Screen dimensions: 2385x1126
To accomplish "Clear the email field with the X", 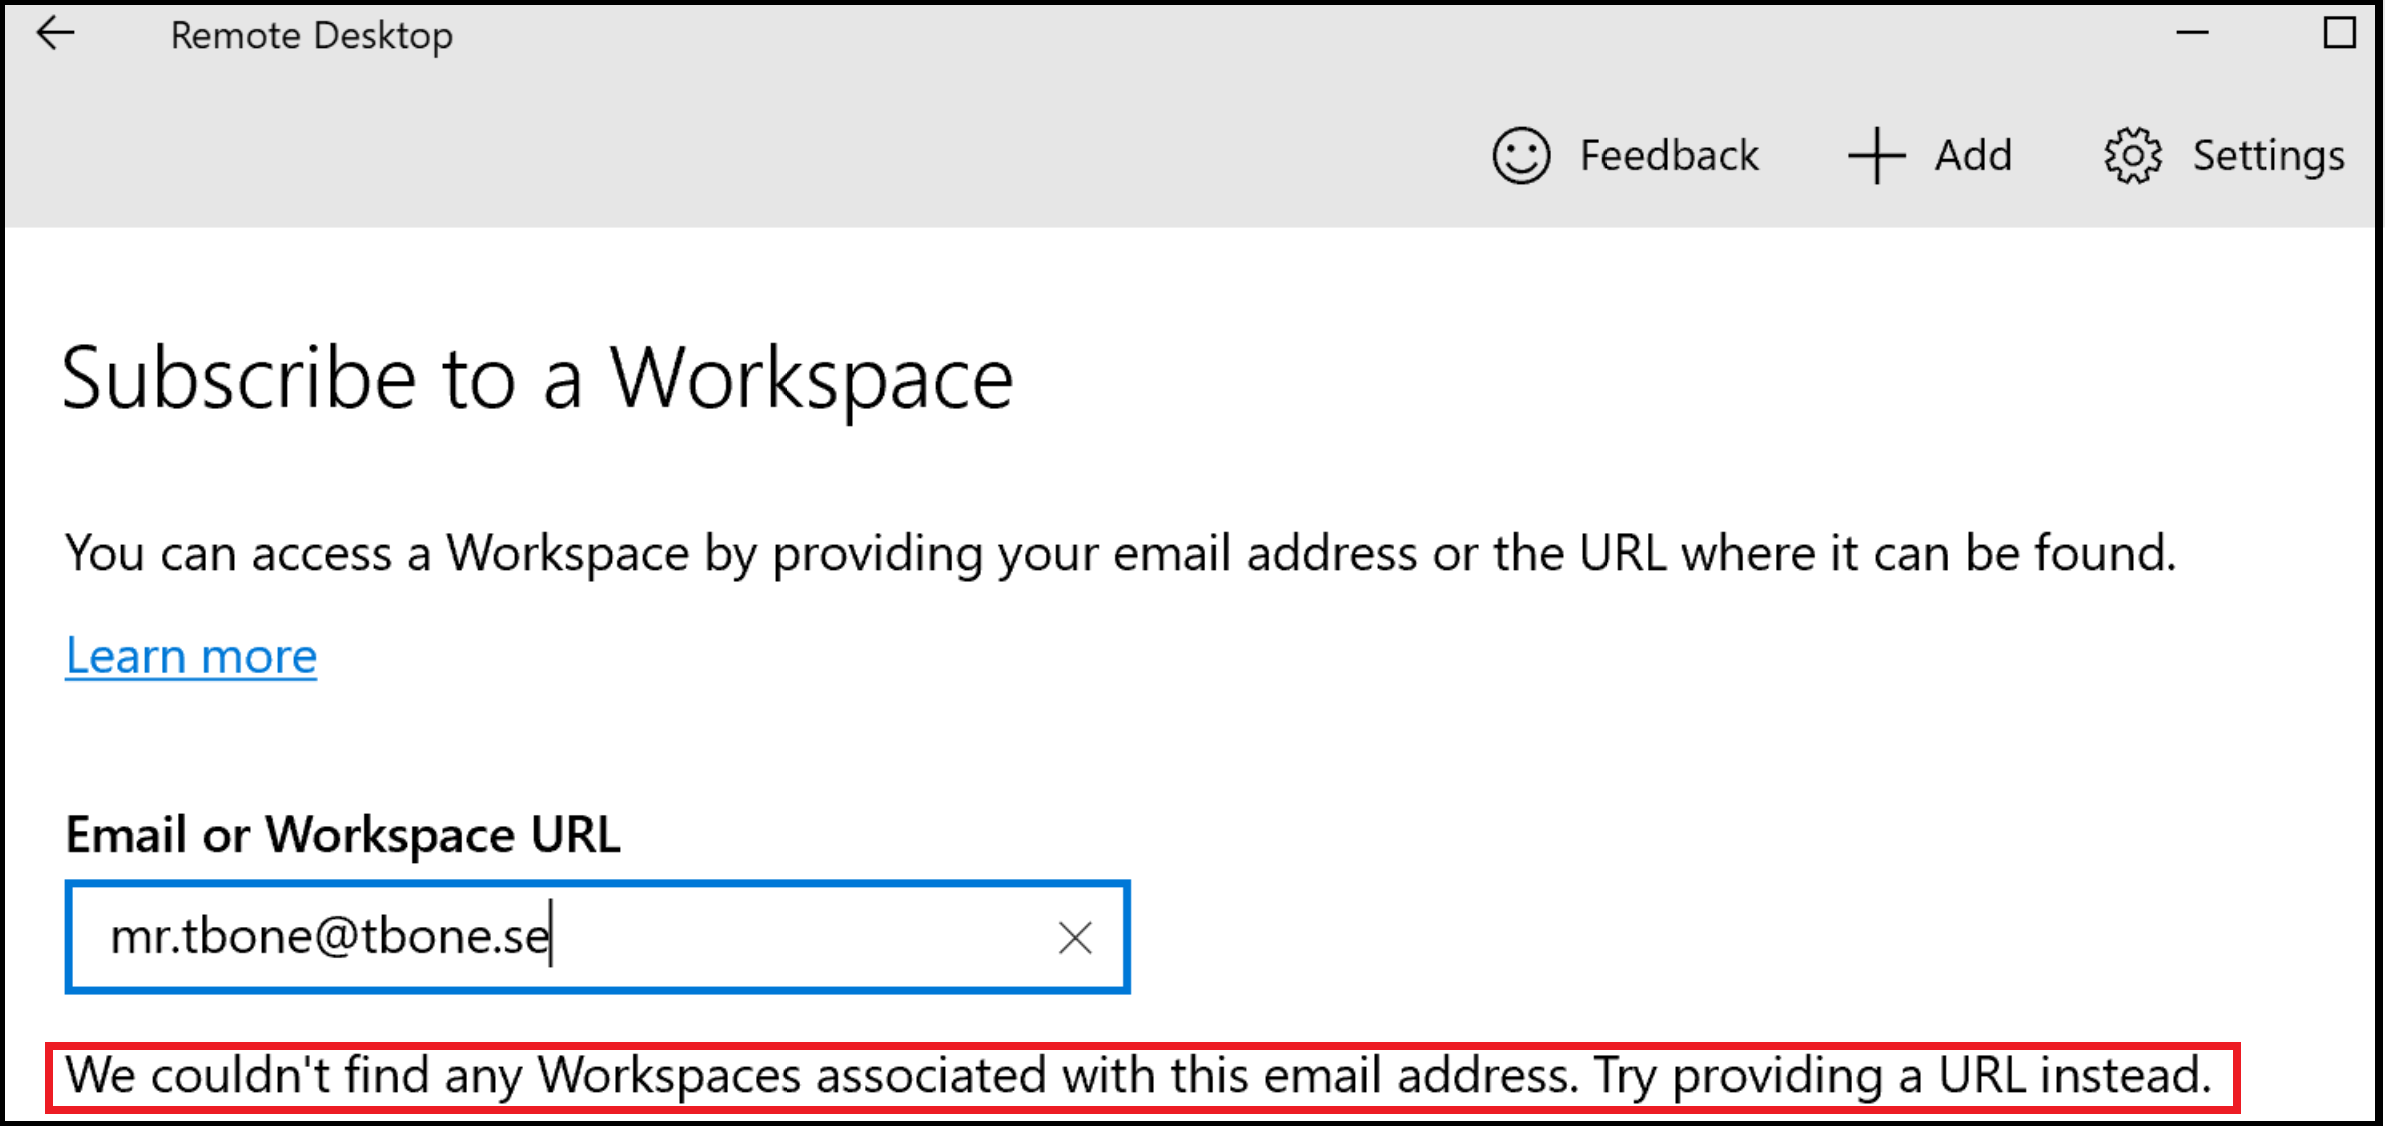I will [1075, 938].
